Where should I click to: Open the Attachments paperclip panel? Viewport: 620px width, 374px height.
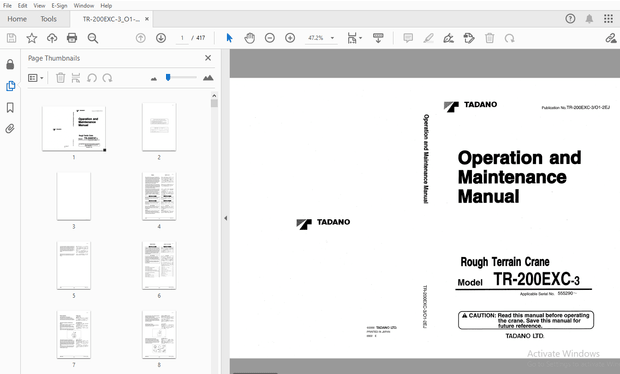pyautogui.click(x=10, y=128)
